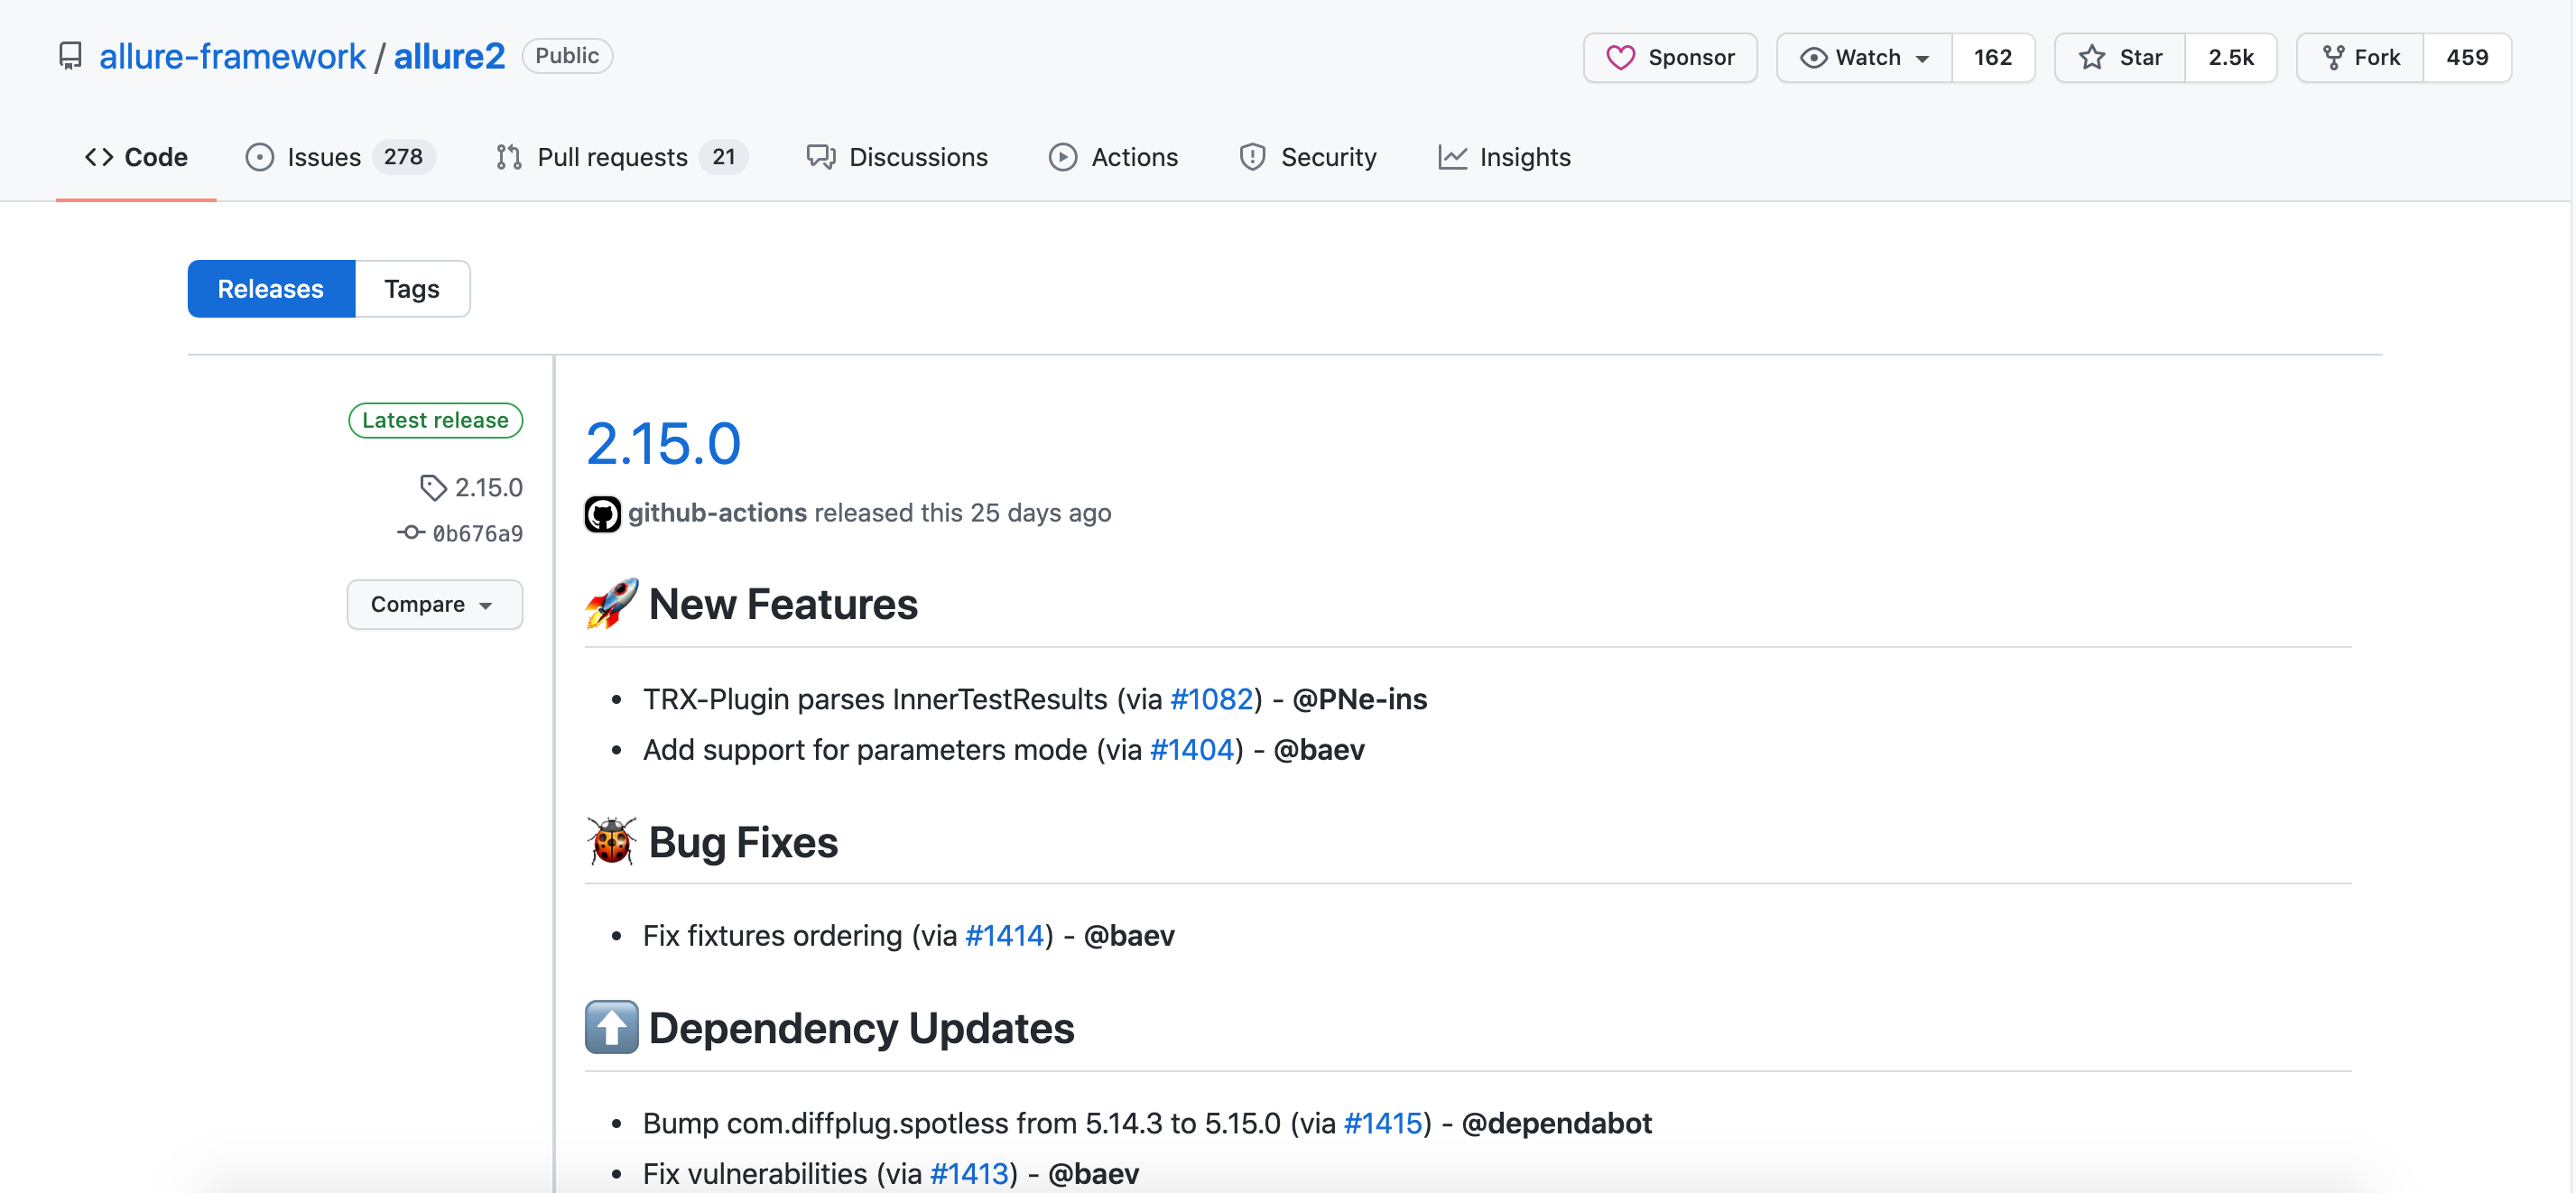Viewport: 2576px width, 1193px height.
Task: View the 459 forks count
Action: click(2467, 58)
